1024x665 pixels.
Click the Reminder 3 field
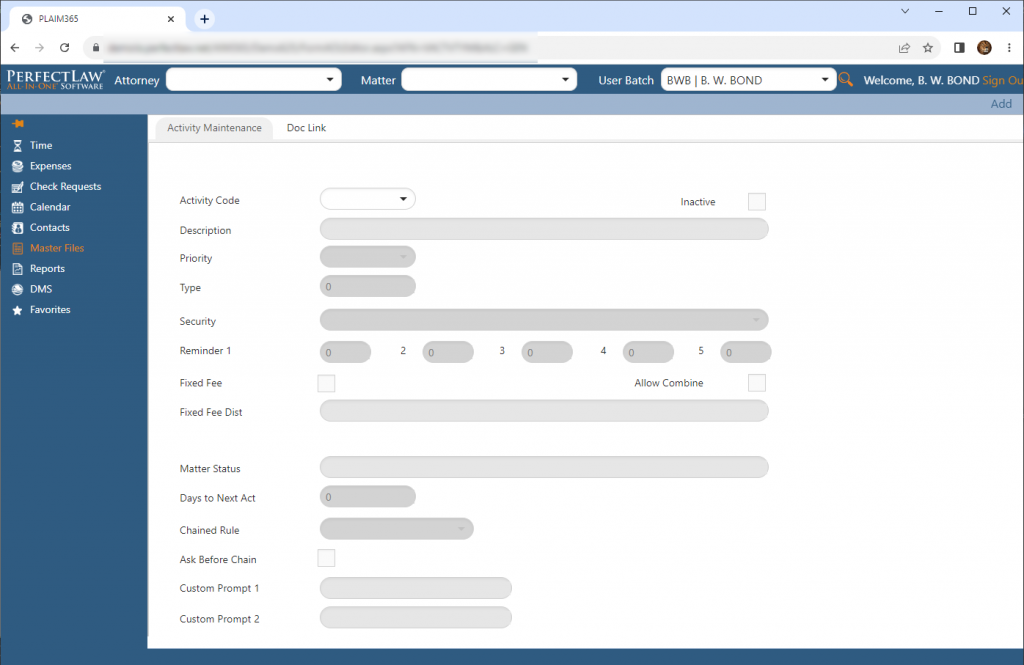(x=547, y=352)
